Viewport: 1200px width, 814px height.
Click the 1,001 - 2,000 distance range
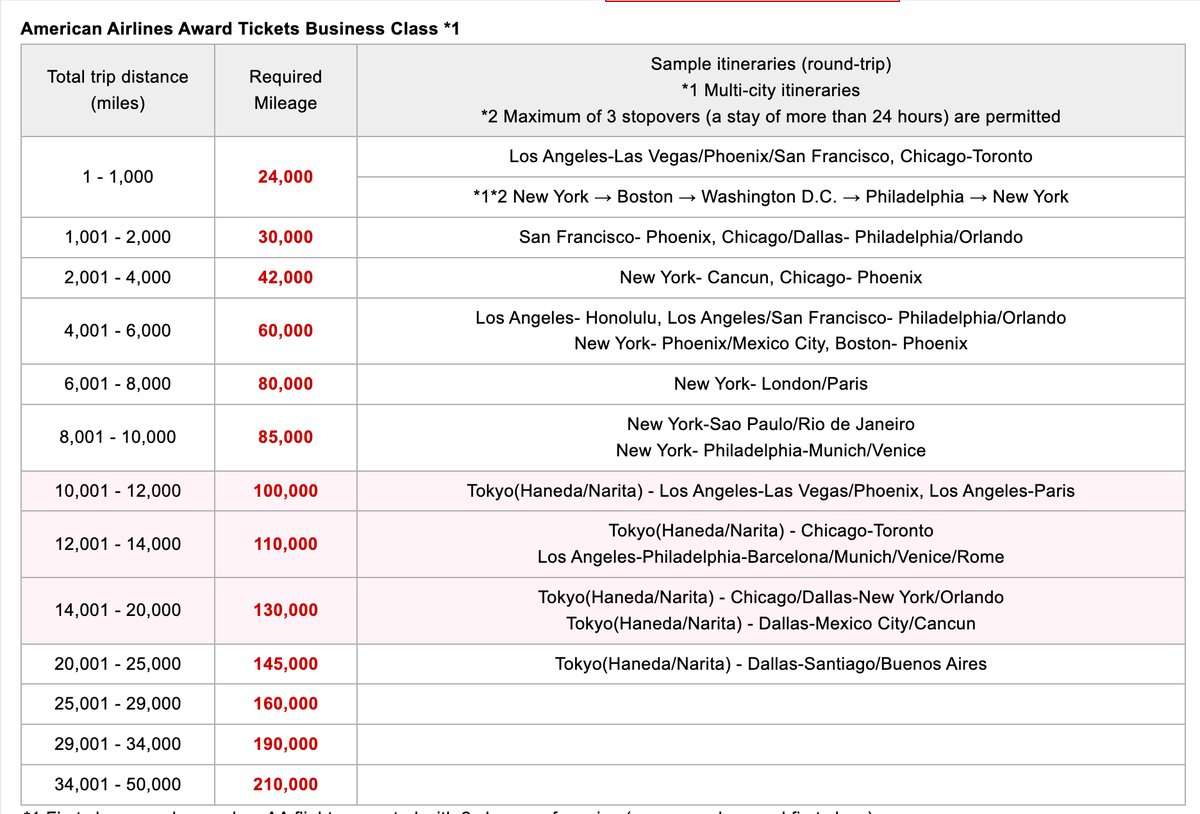[117, 237]
